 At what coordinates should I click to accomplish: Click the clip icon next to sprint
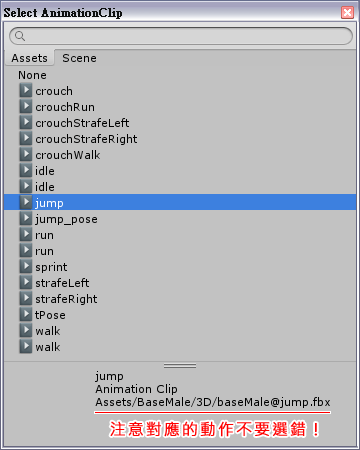(x=26, y=266)
